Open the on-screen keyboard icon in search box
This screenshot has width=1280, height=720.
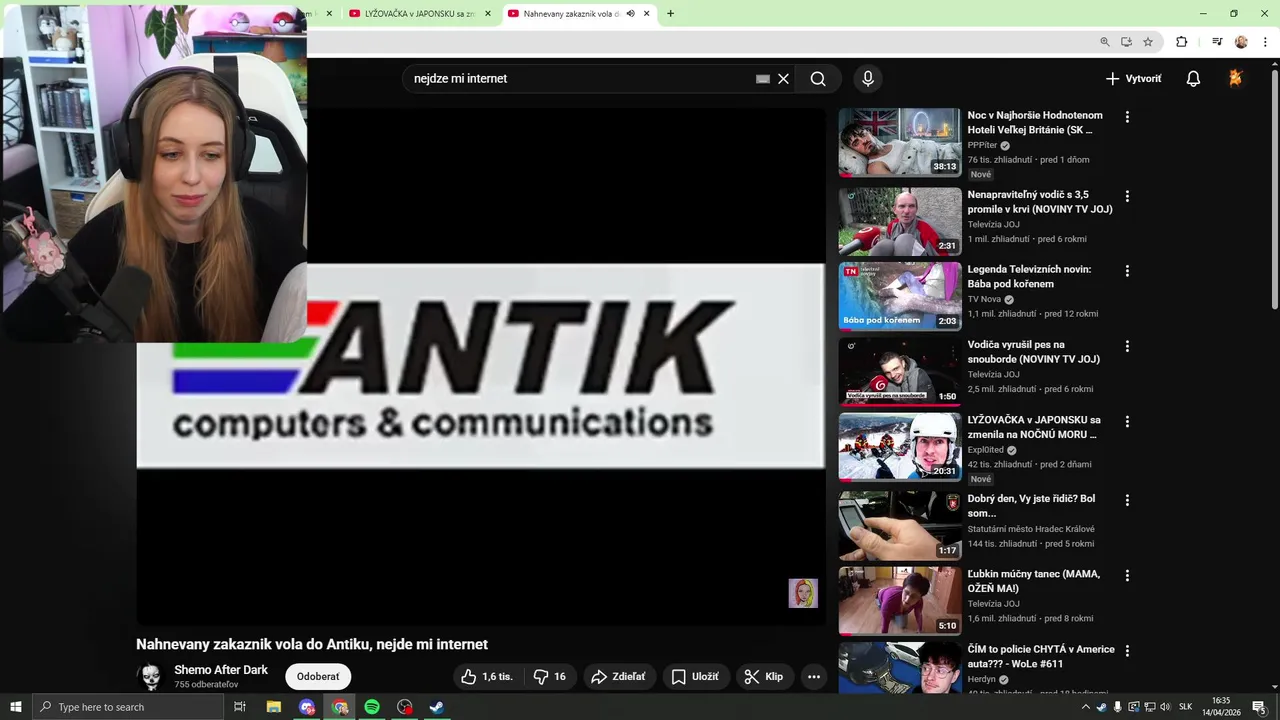pyautogui.click(x=763, y=79)
